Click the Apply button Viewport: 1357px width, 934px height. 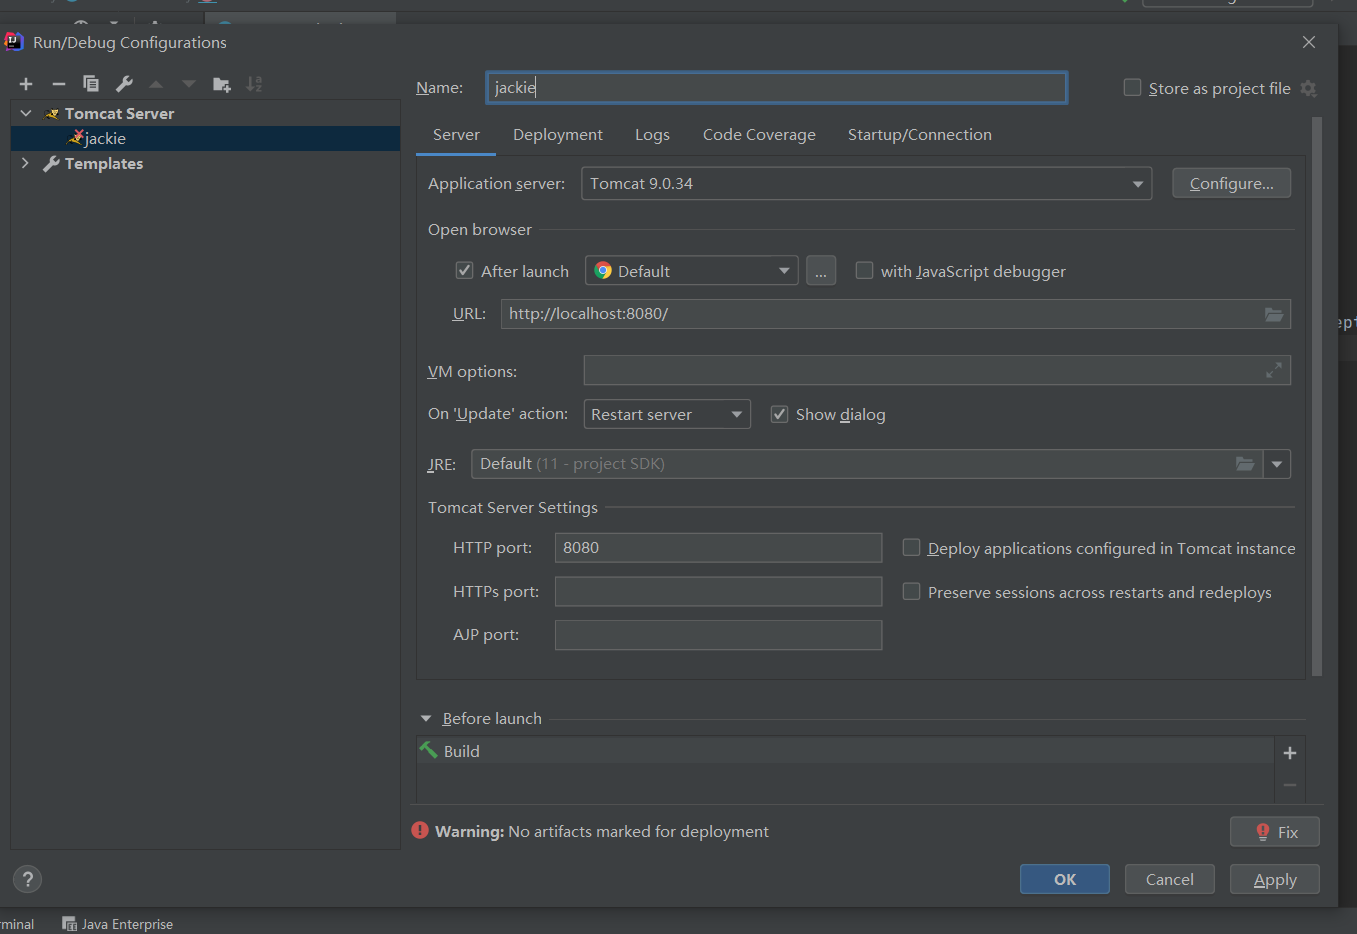click(x=1275, y=879)
